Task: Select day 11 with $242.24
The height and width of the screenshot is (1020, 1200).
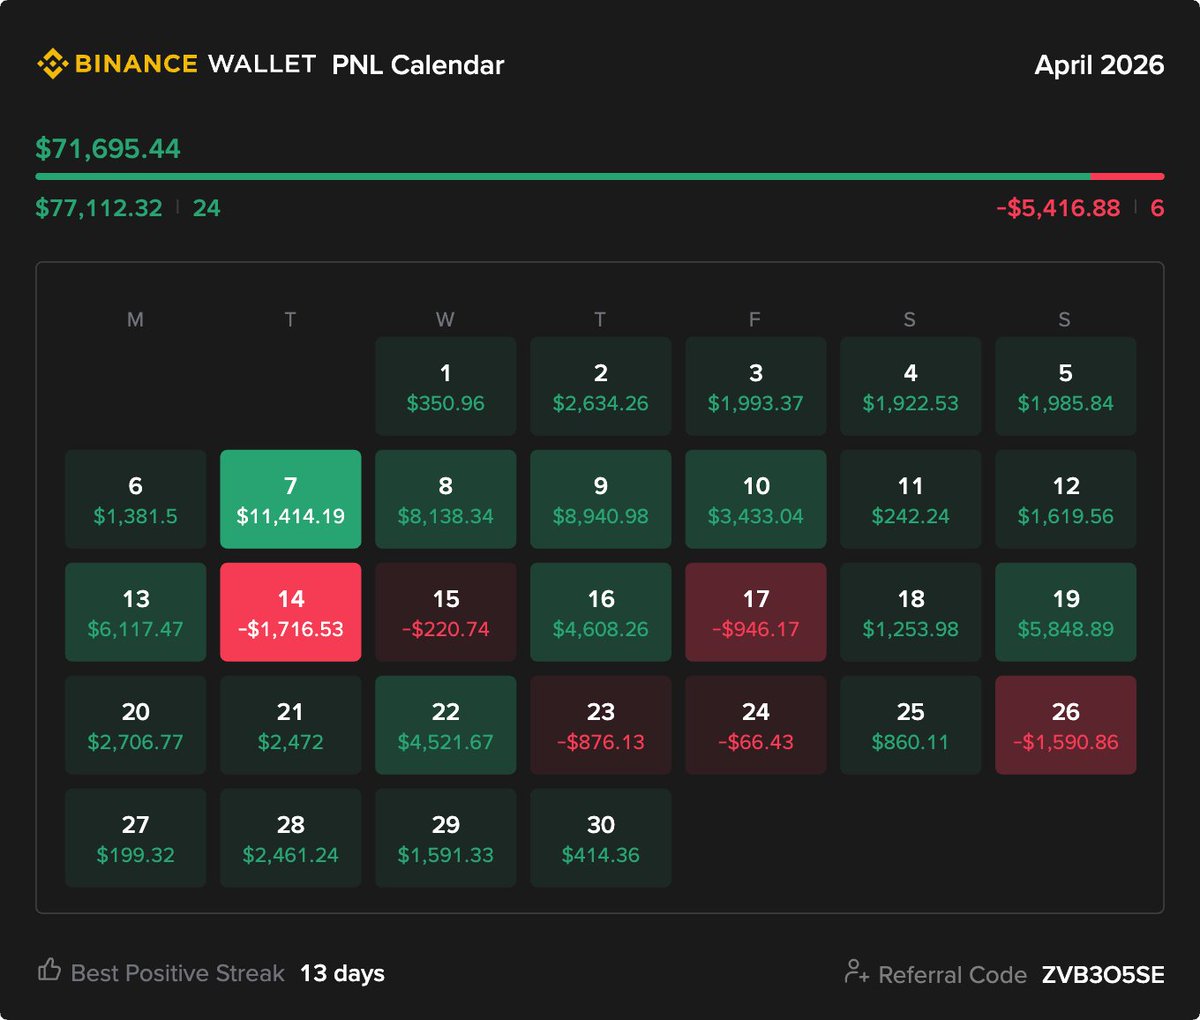Action: point(911,499)
